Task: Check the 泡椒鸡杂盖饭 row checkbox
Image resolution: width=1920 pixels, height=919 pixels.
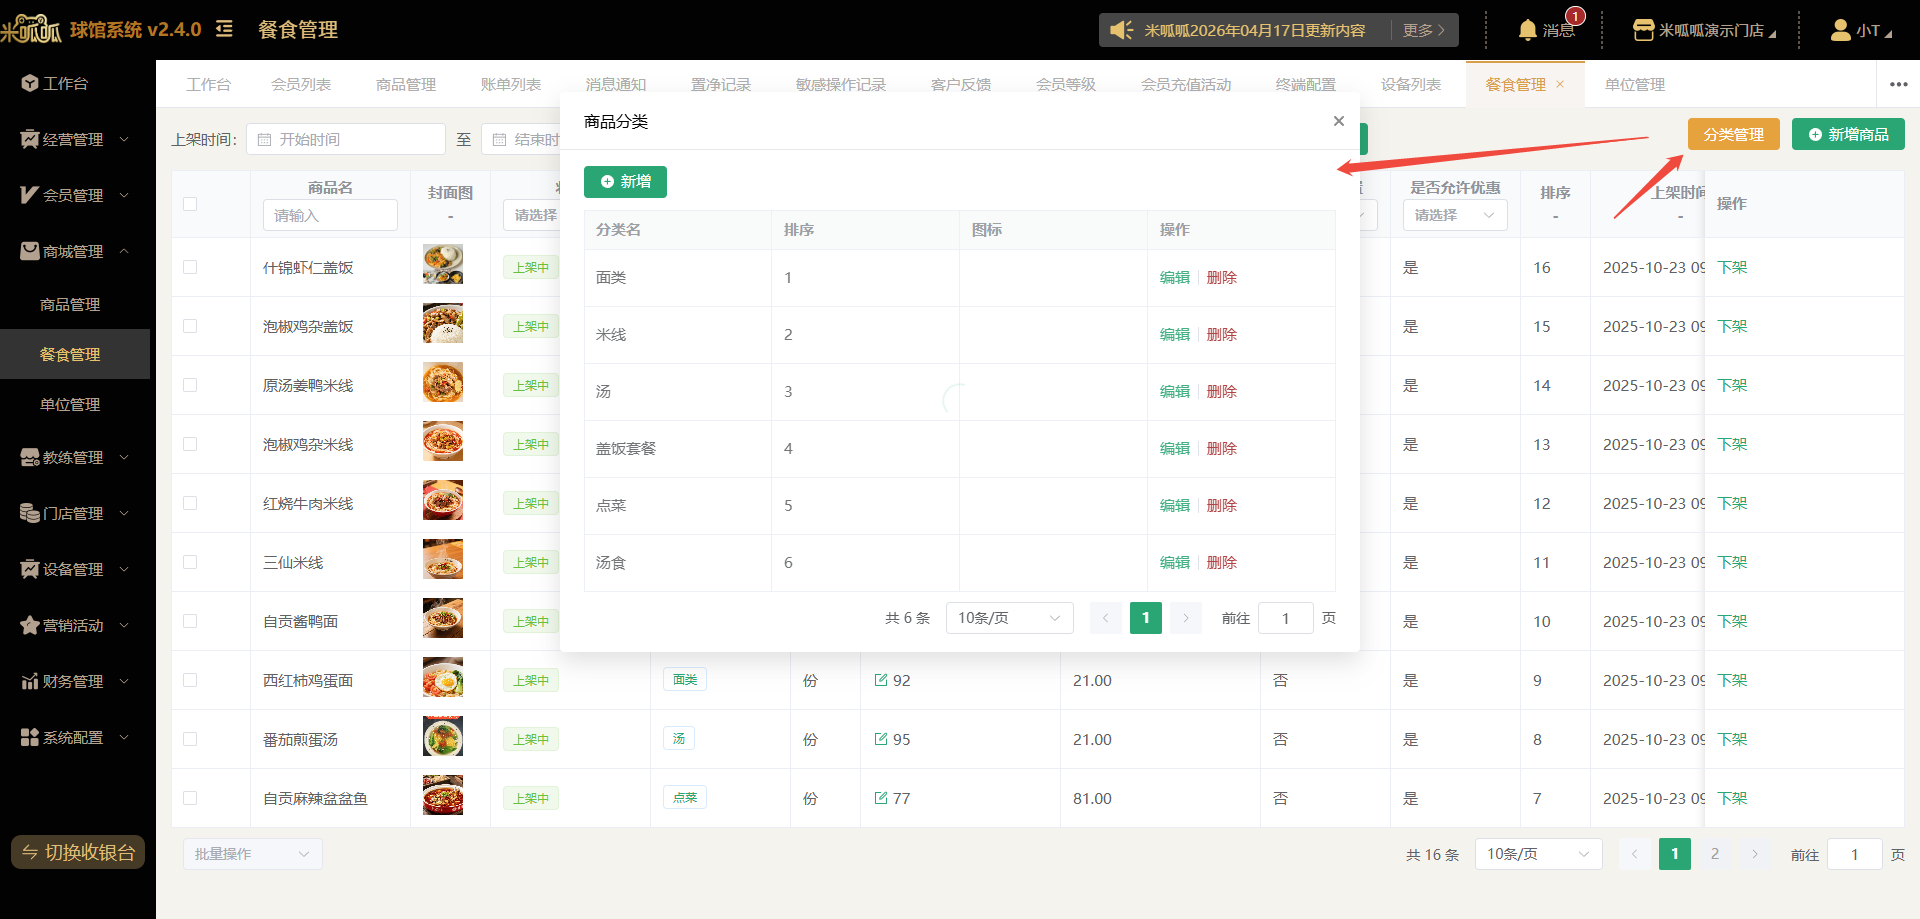Action: click(190, 326)
